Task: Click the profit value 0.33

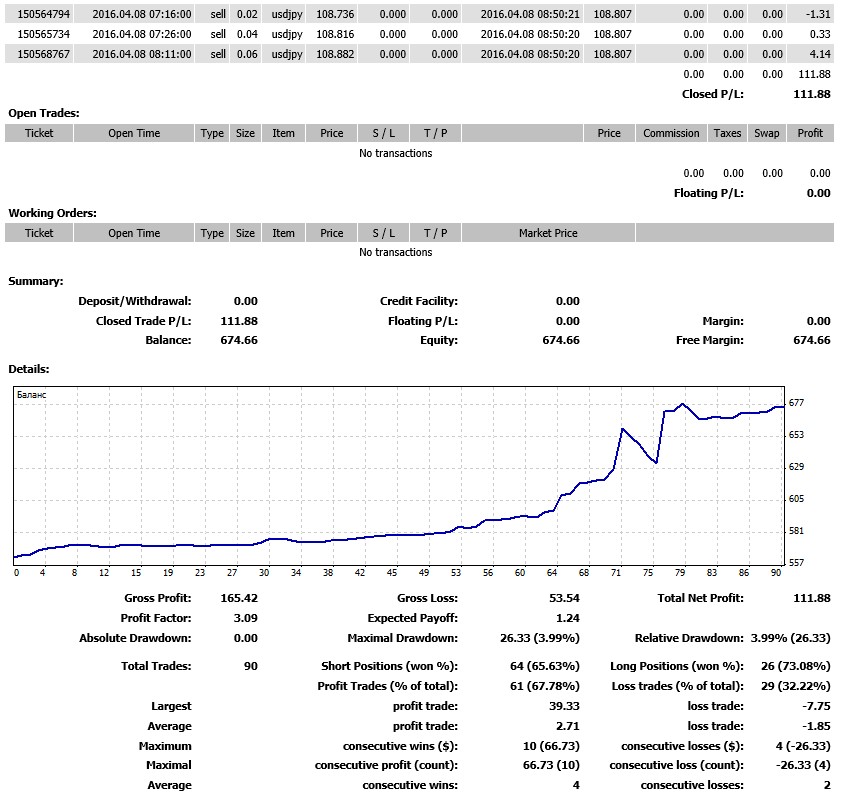Action: (820, 34)
